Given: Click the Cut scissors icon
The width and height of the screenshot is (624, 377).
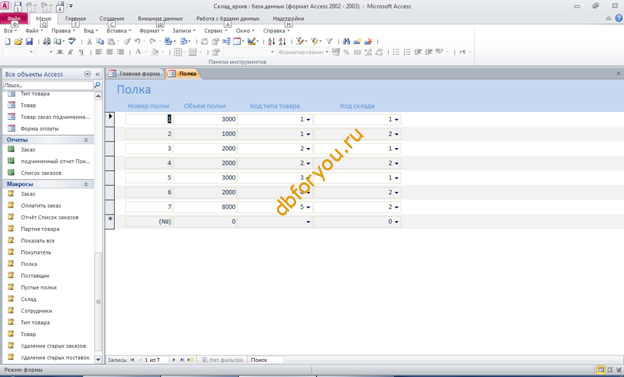Looking at the screenshot, I should [x=90, y=41].
